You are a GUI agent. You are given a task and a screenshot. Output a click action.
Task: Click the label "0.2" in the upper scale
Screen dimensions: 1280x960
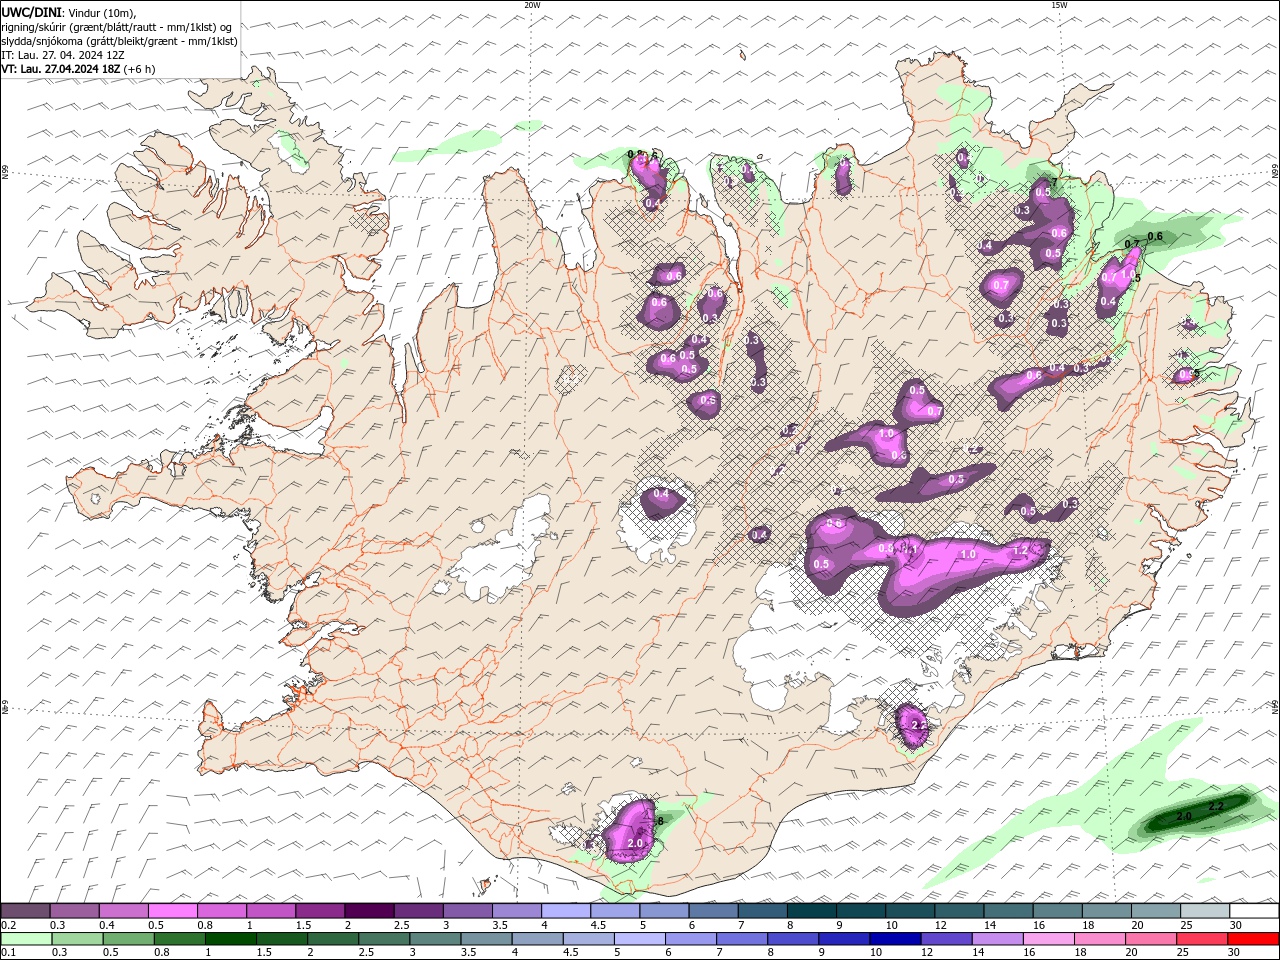click(8, 925)
